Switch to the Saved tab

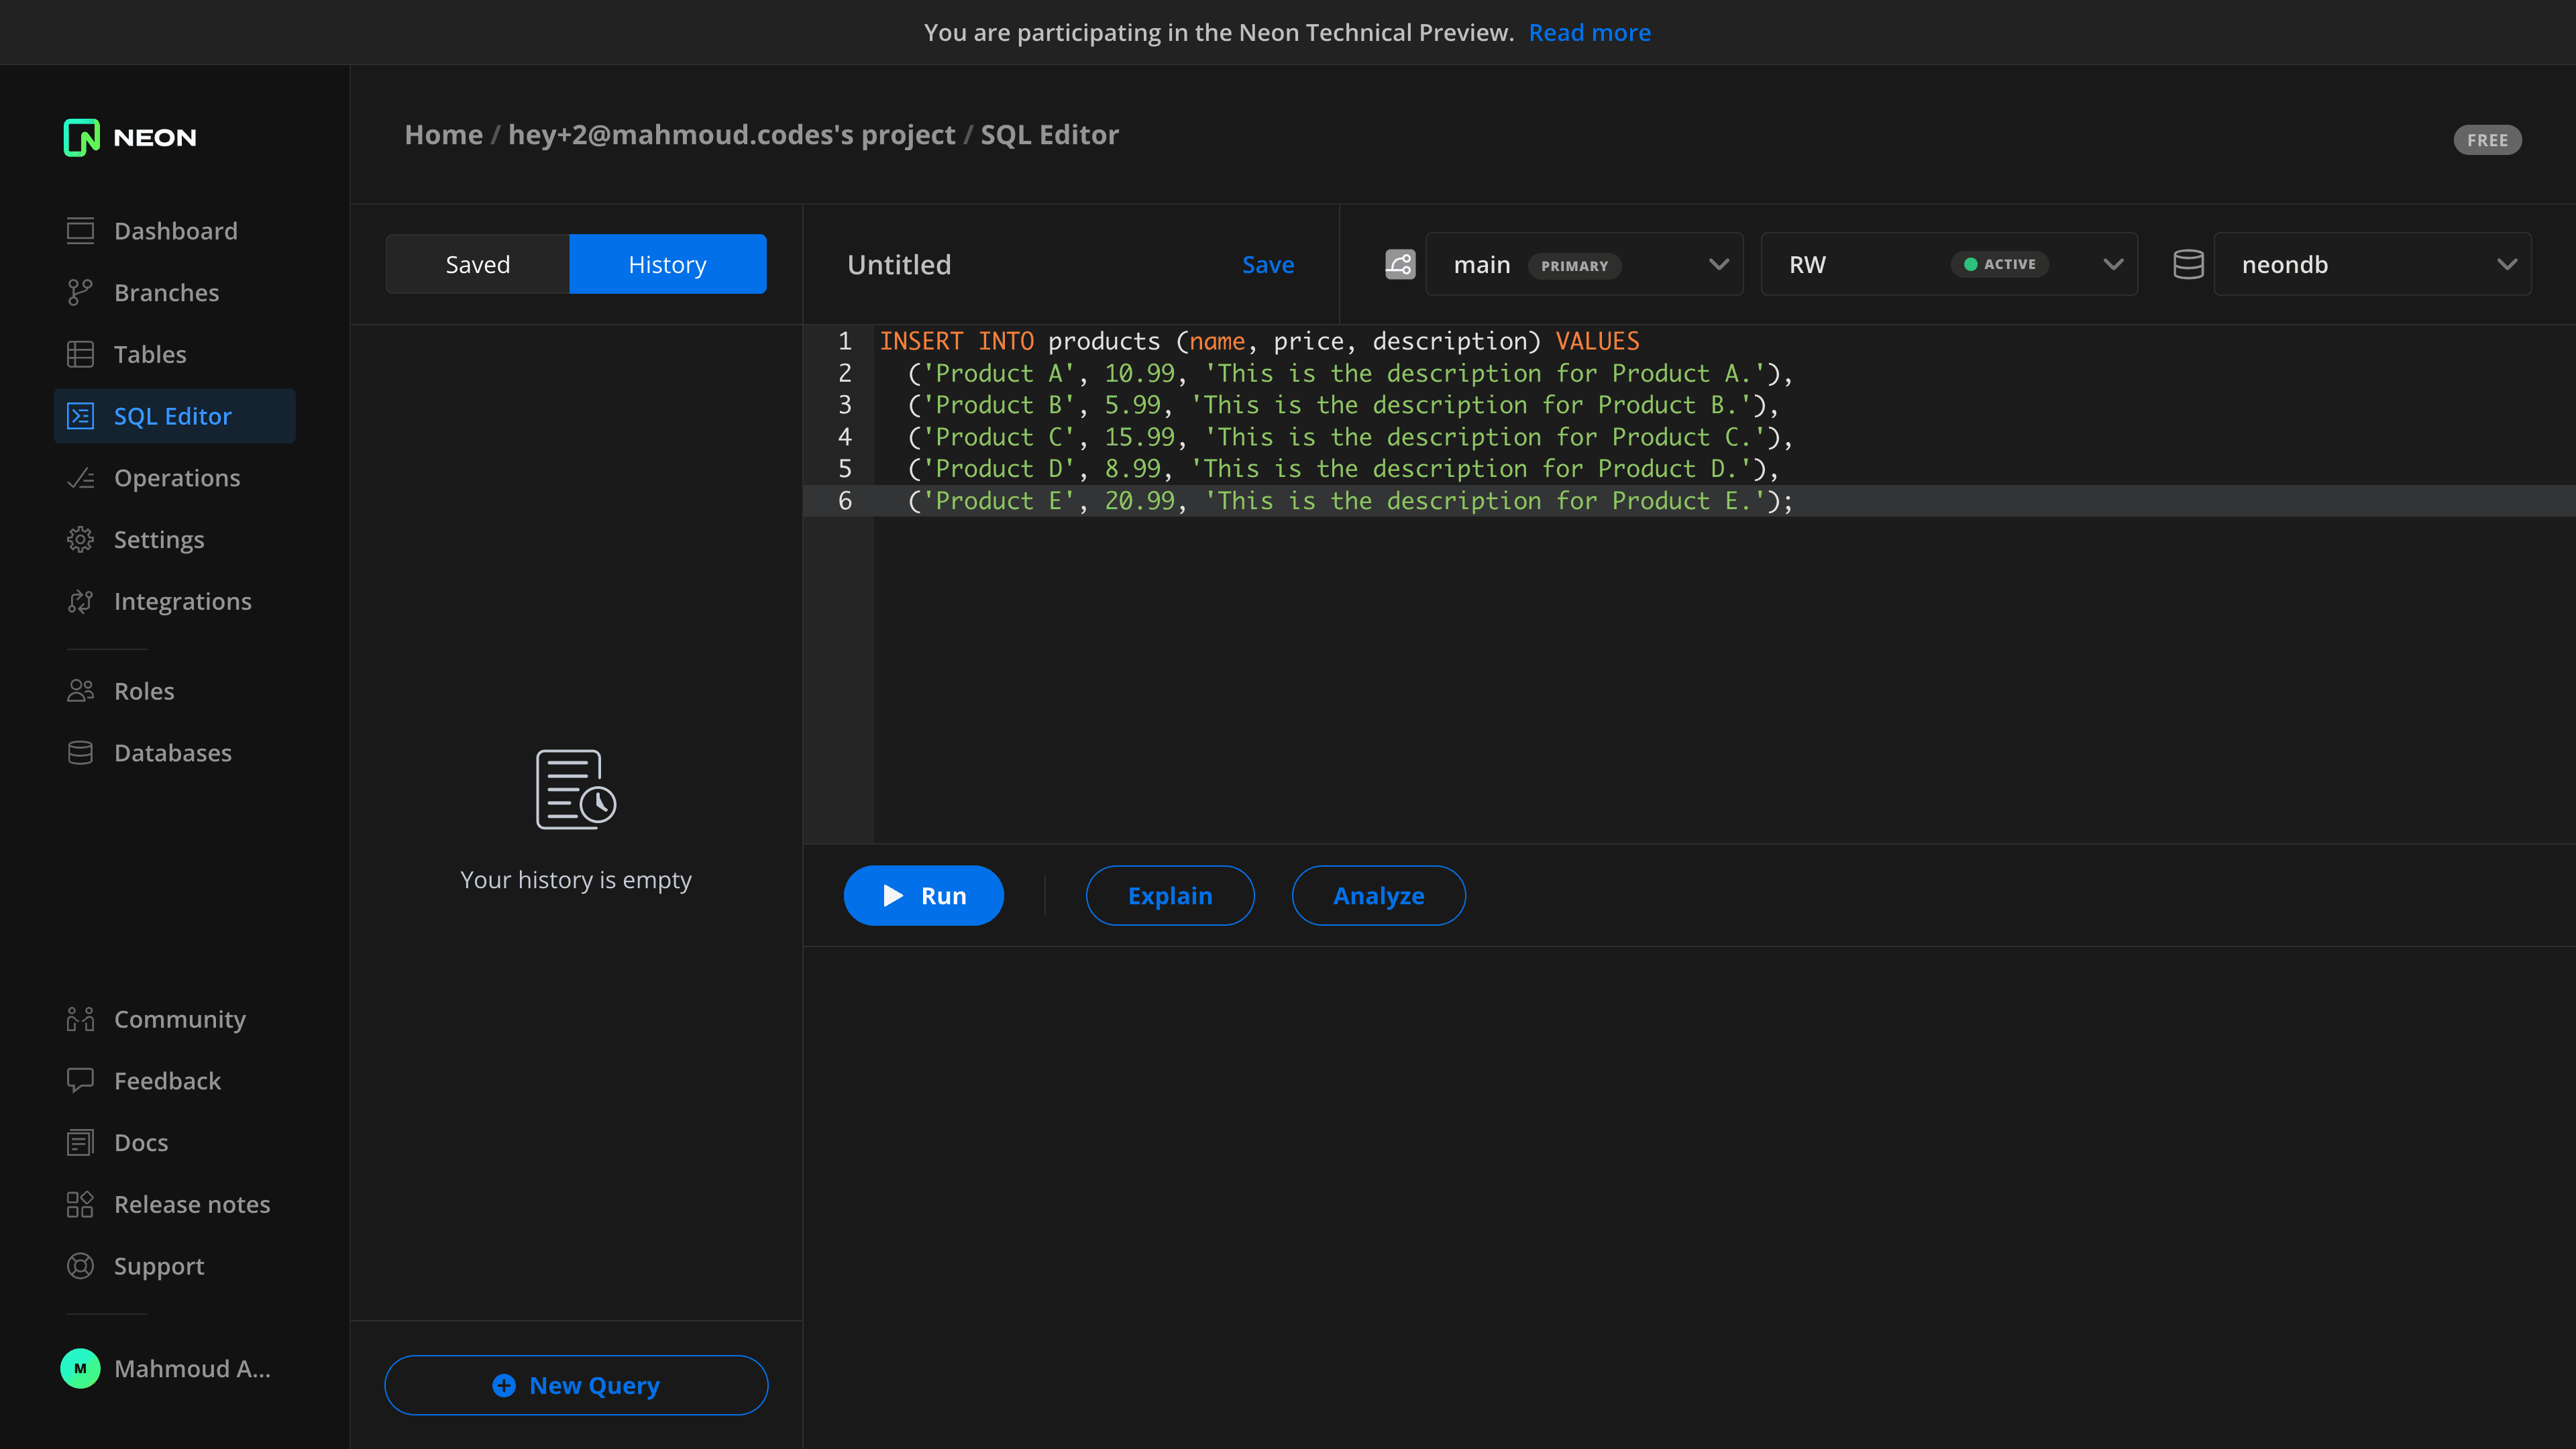477,265
